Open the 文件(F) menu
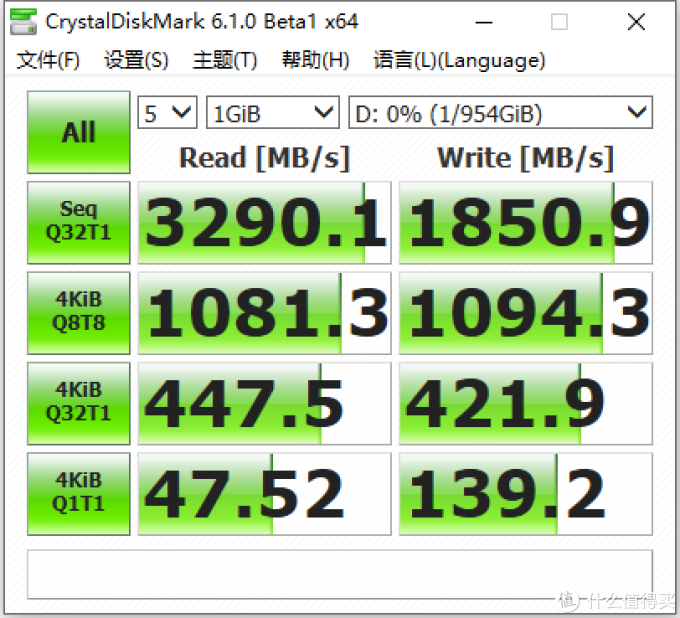 coord(48,60)
